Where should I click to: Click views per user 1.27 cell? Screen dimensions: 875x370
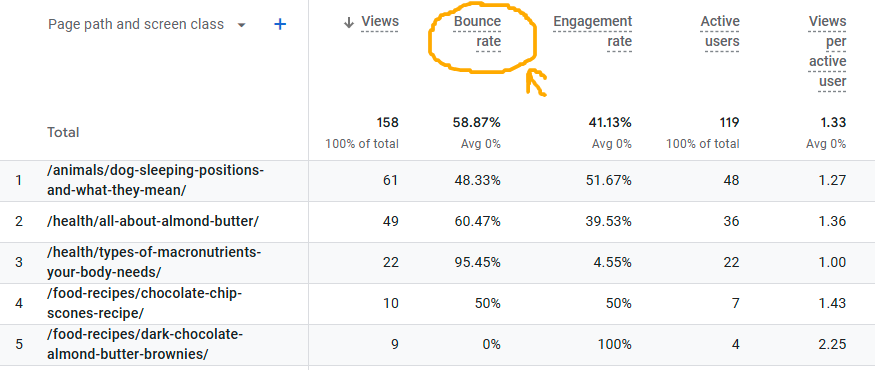click(834, 180)
